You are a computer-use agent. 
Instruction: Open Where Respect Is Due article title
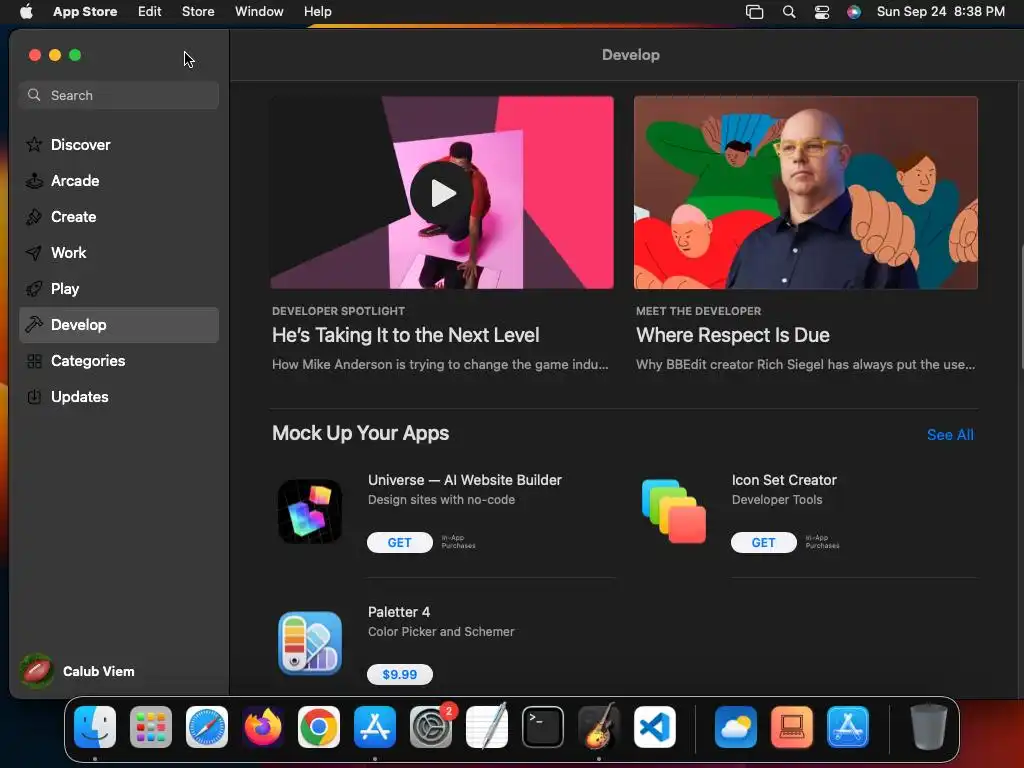coord(733,335)
